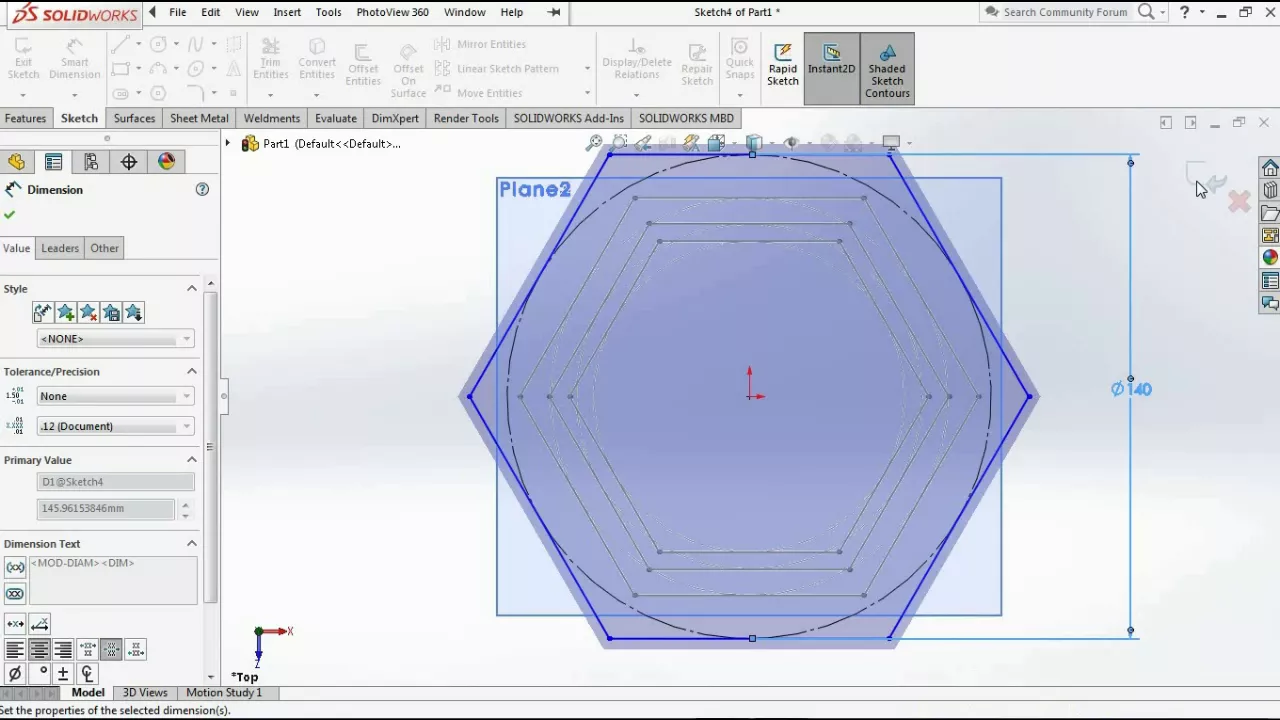The image size is (1280, 720).
Task: Open the Display Style cube icon
Action: 755,143
